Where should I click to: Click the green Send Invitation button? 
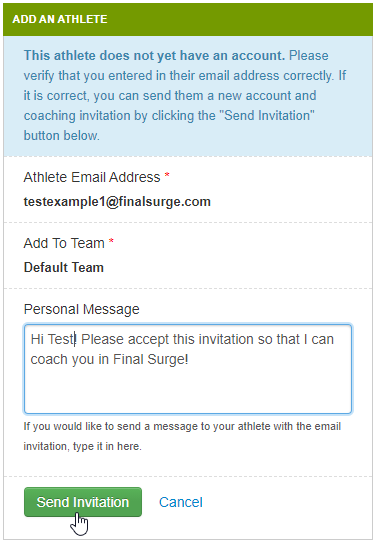click(83, 502)
